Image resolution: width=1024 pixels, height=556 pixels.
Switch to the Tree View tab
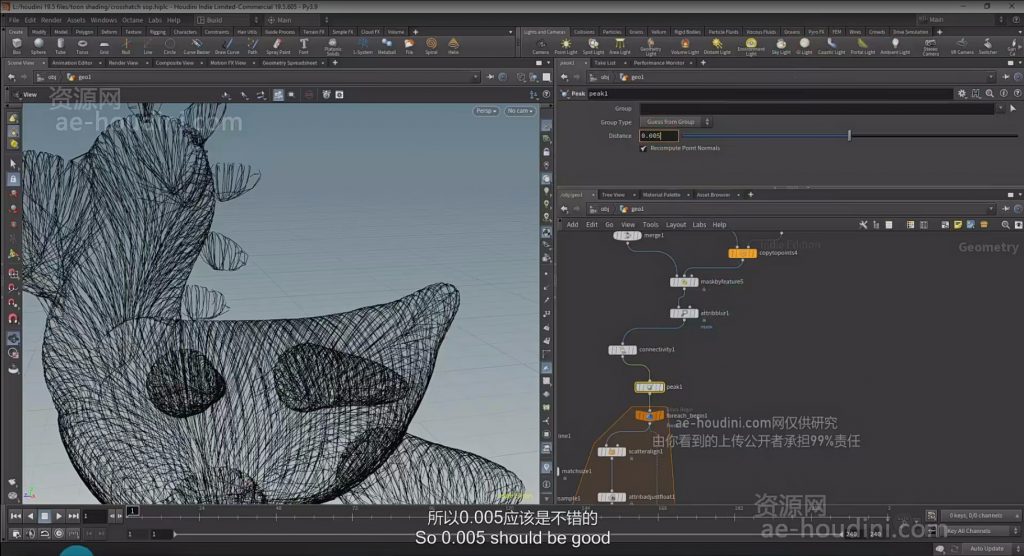coord(613,195)
